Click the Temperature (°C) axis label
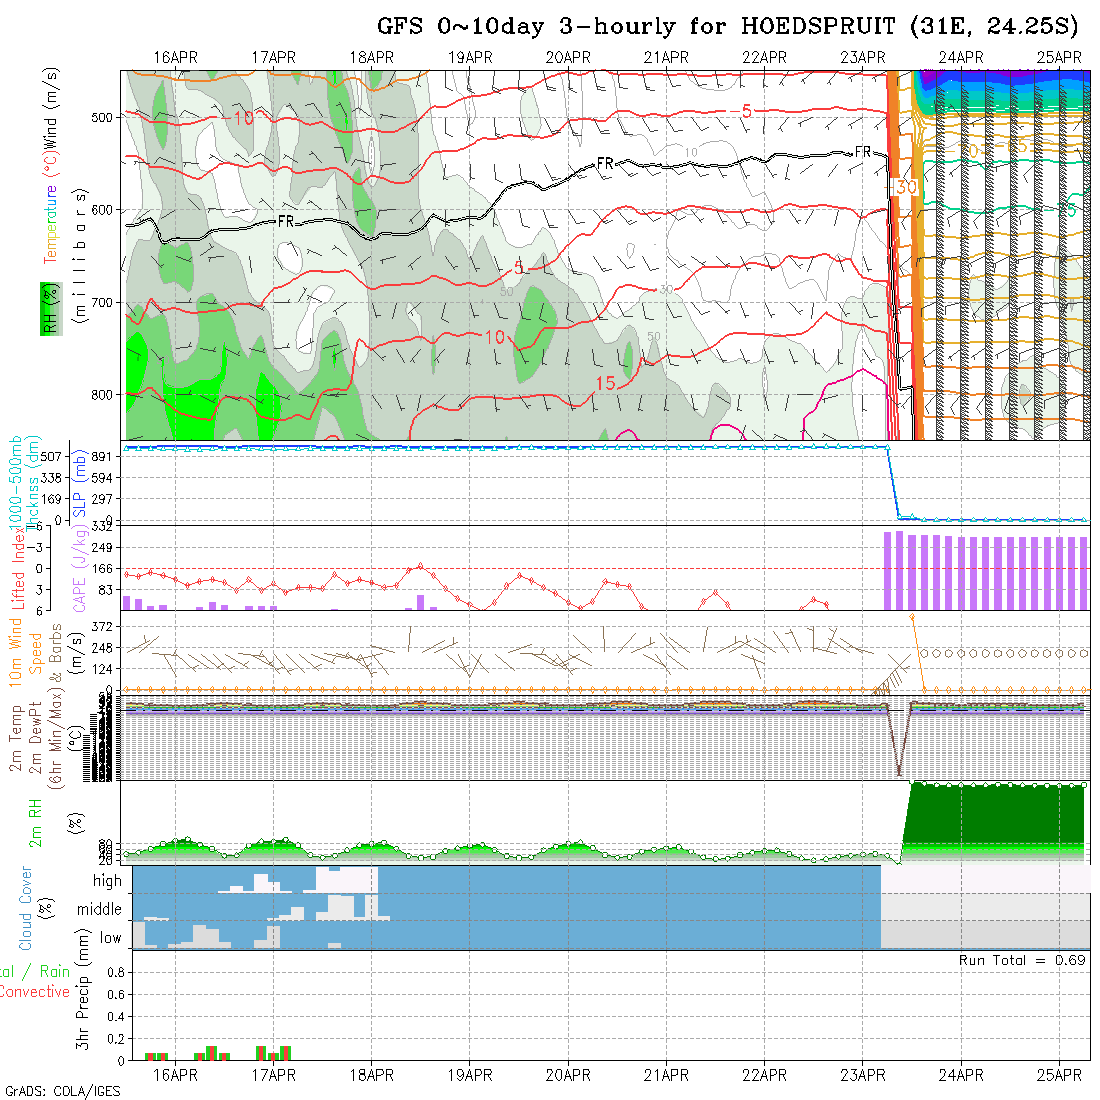Image resolution: width=1100 pixels, height=1100 pixels. (x=51, y=207)
